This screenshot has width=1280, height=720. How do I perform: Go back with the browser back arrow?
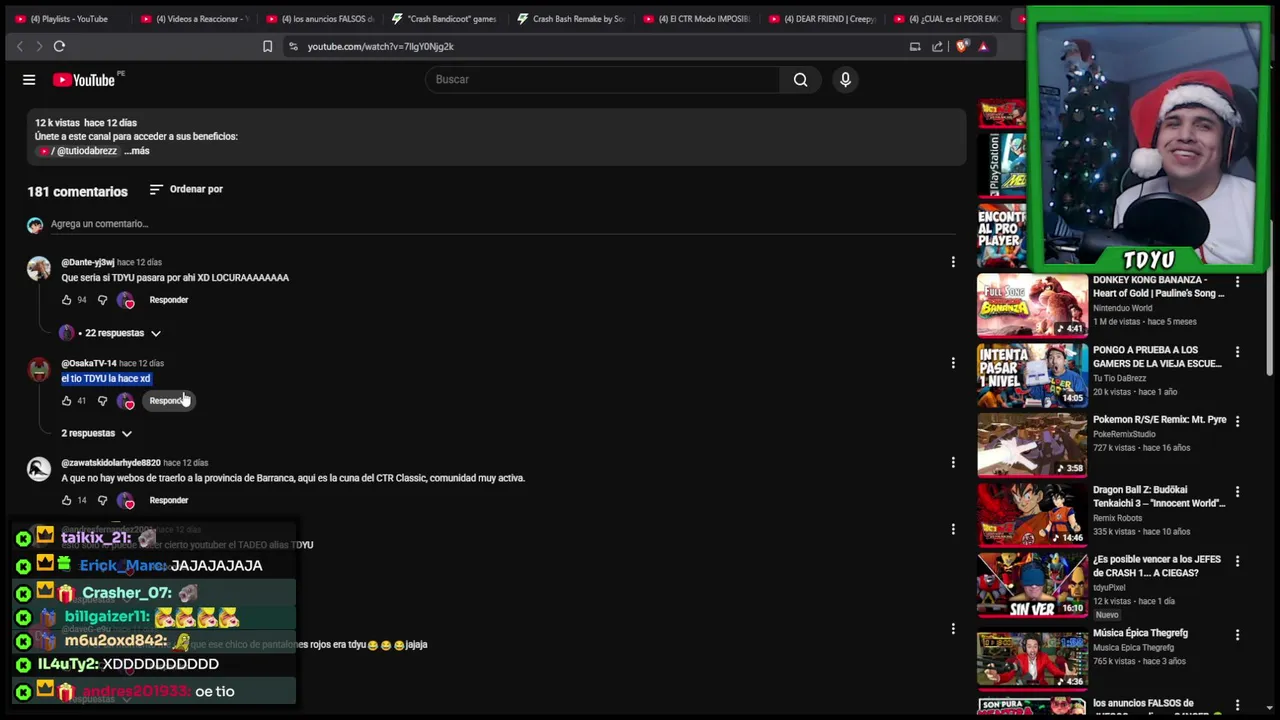[x=19, y=46]
